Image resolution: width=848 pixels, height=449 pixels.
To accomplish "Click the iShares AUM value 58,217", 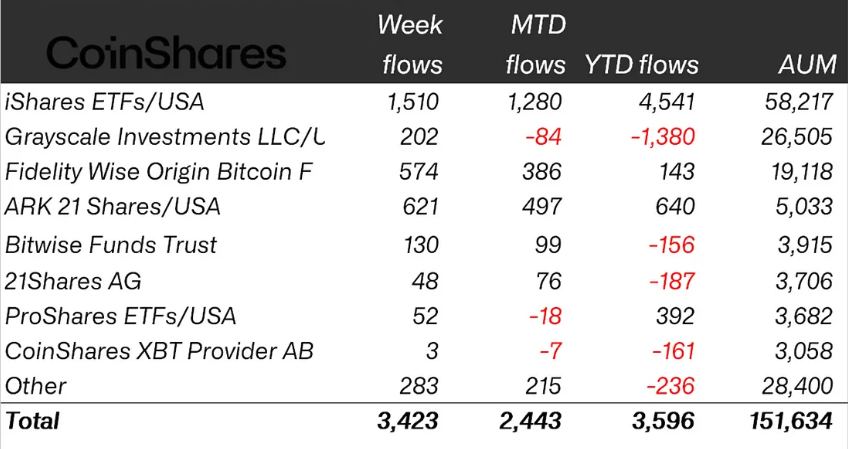I will click(796, 100).
